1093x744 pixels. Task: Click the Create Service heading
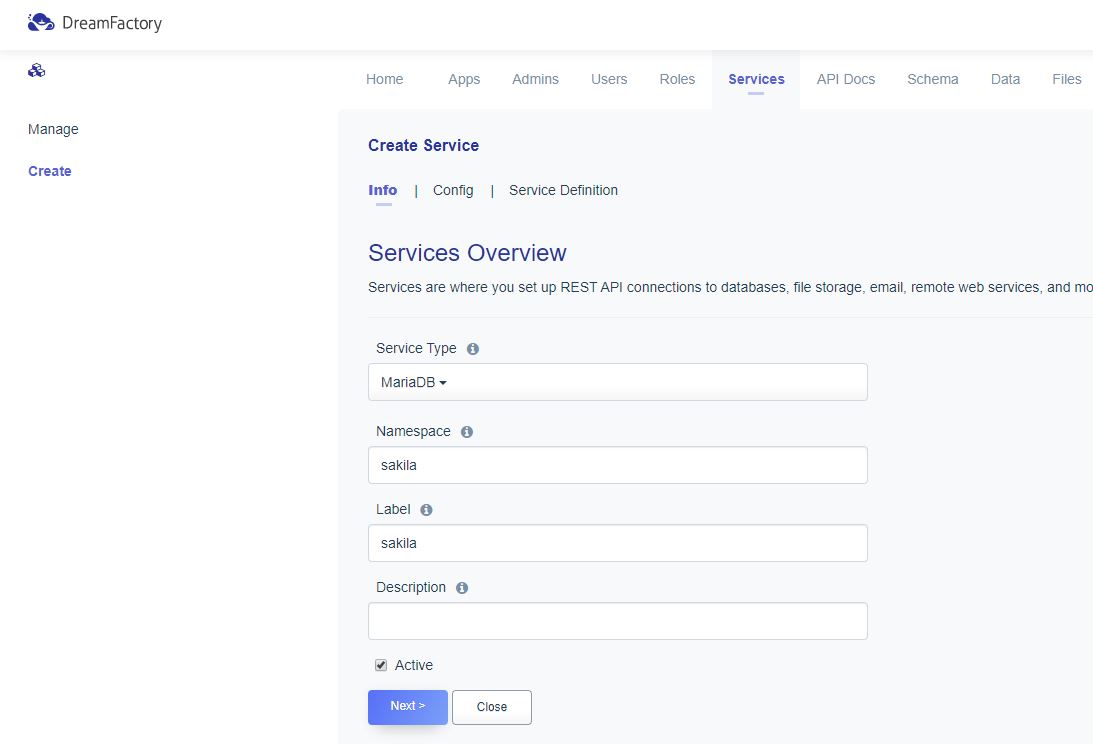(423, 145)
